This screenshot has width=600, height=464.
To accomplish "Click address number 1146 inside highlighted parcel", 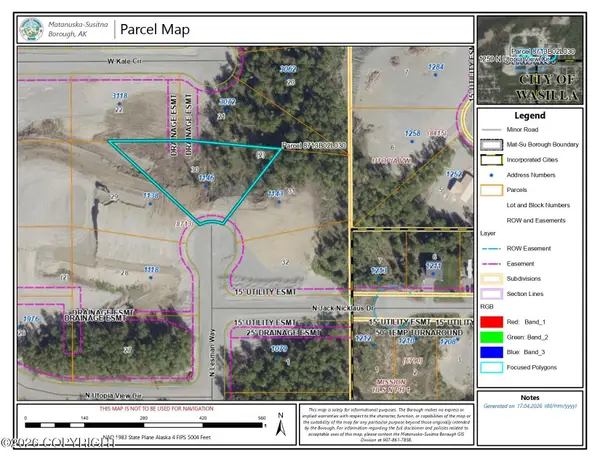I will [x=207, y=178].
